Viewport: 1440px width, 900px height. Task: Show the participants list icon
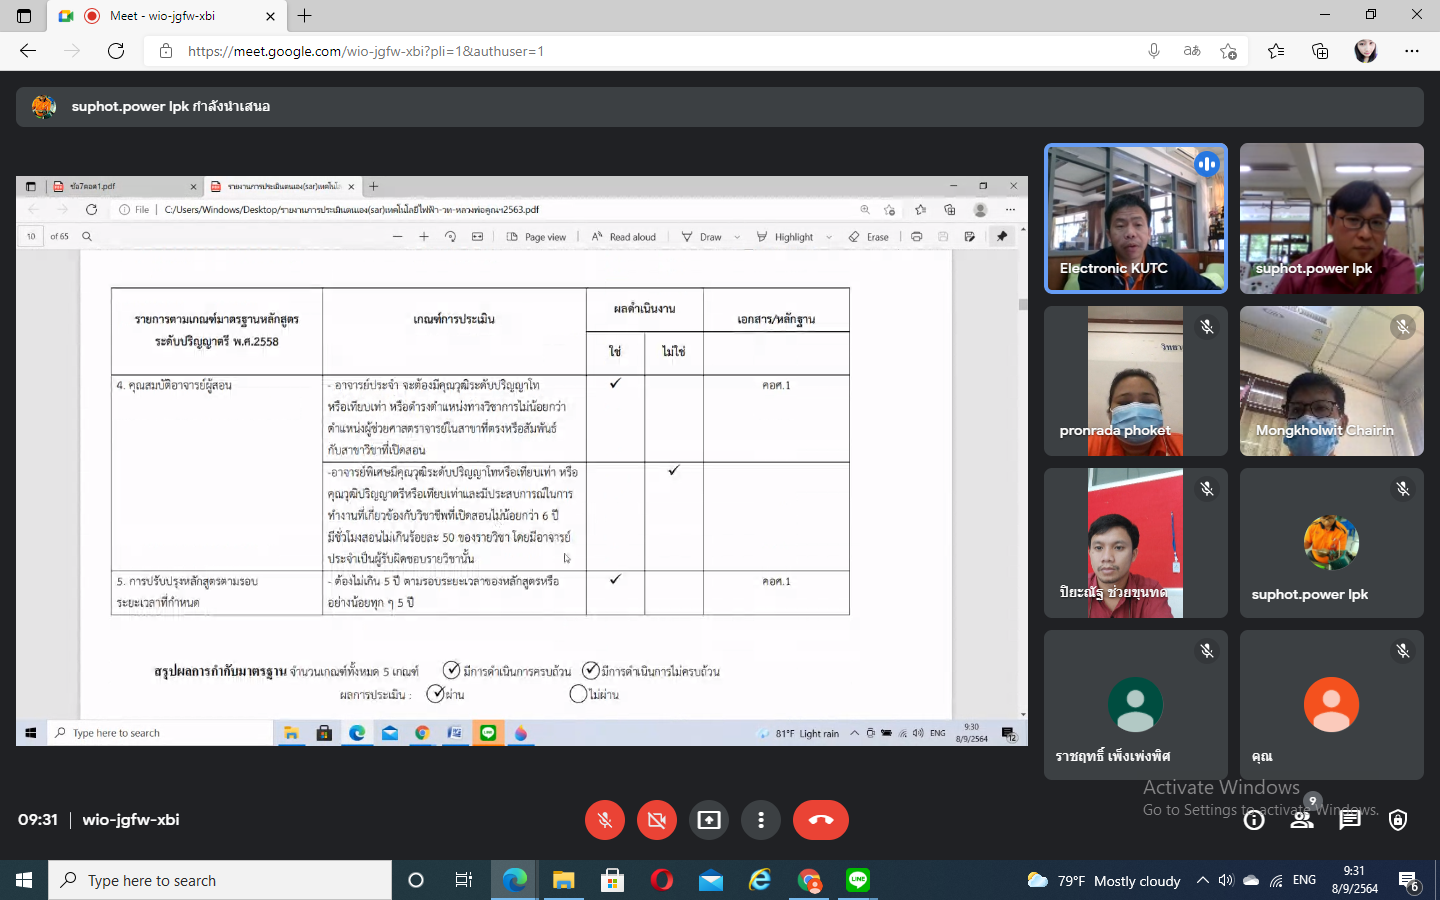pos(1302,820)
